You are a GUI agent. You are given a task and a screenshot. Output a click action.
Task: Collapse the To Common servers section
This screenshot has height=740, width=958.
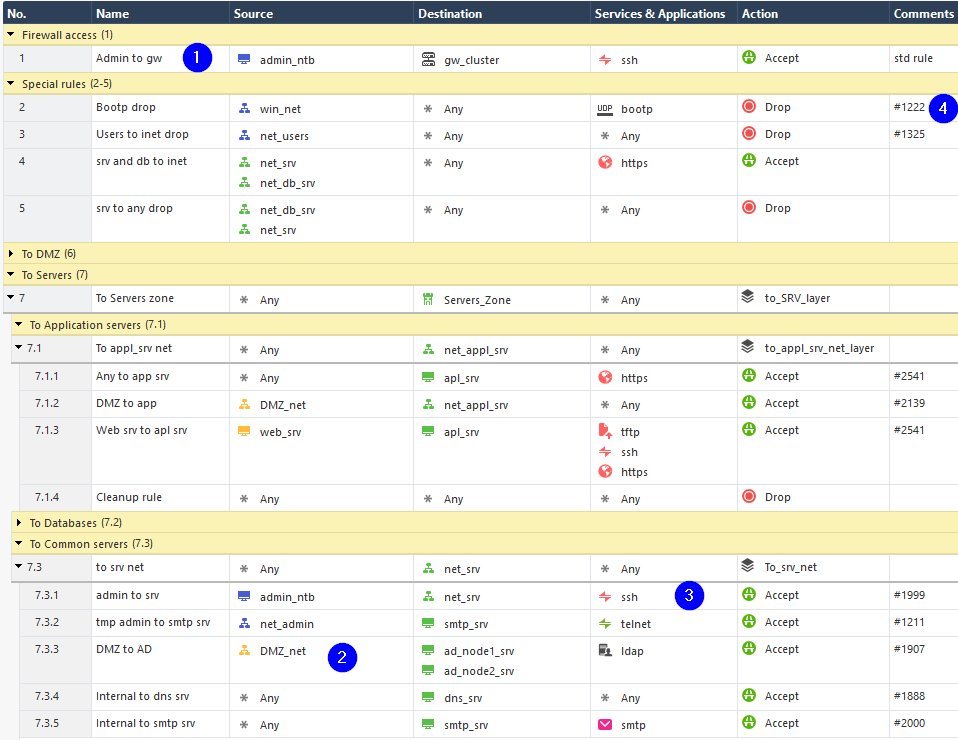(18, 543)
